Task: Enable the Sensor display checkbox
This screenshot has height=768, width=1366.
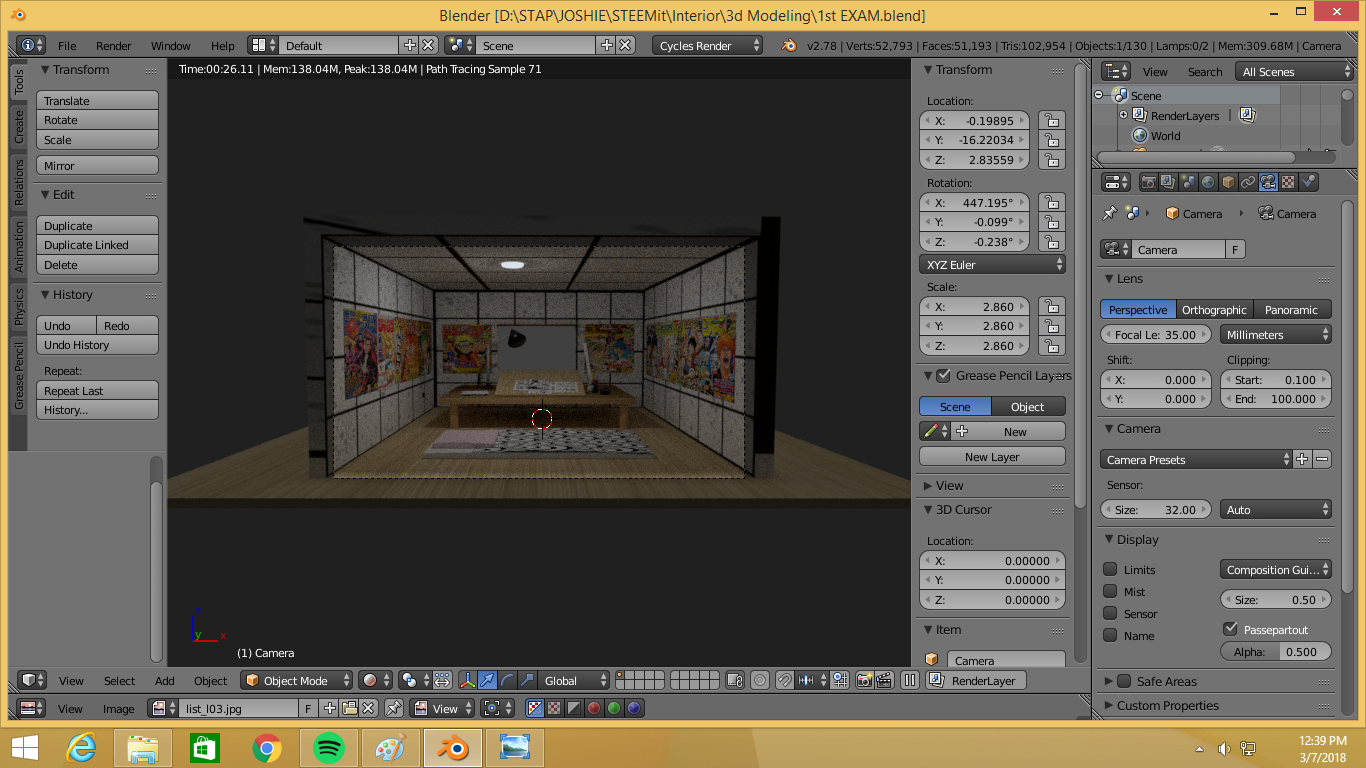Action: coord(1110,613)
